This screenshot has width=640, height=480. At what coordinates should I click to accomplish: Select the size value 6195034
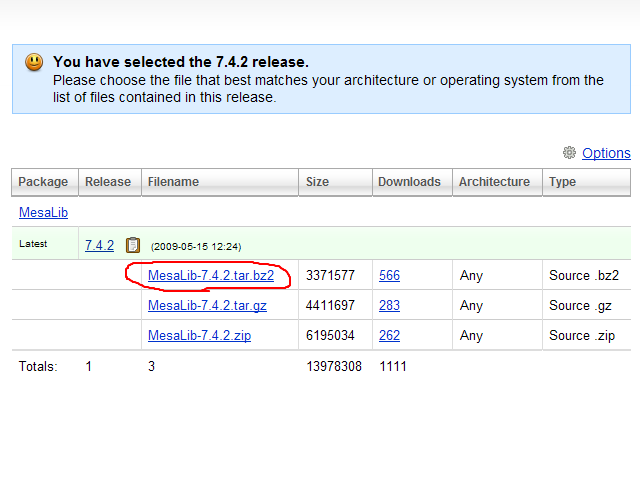330,336
